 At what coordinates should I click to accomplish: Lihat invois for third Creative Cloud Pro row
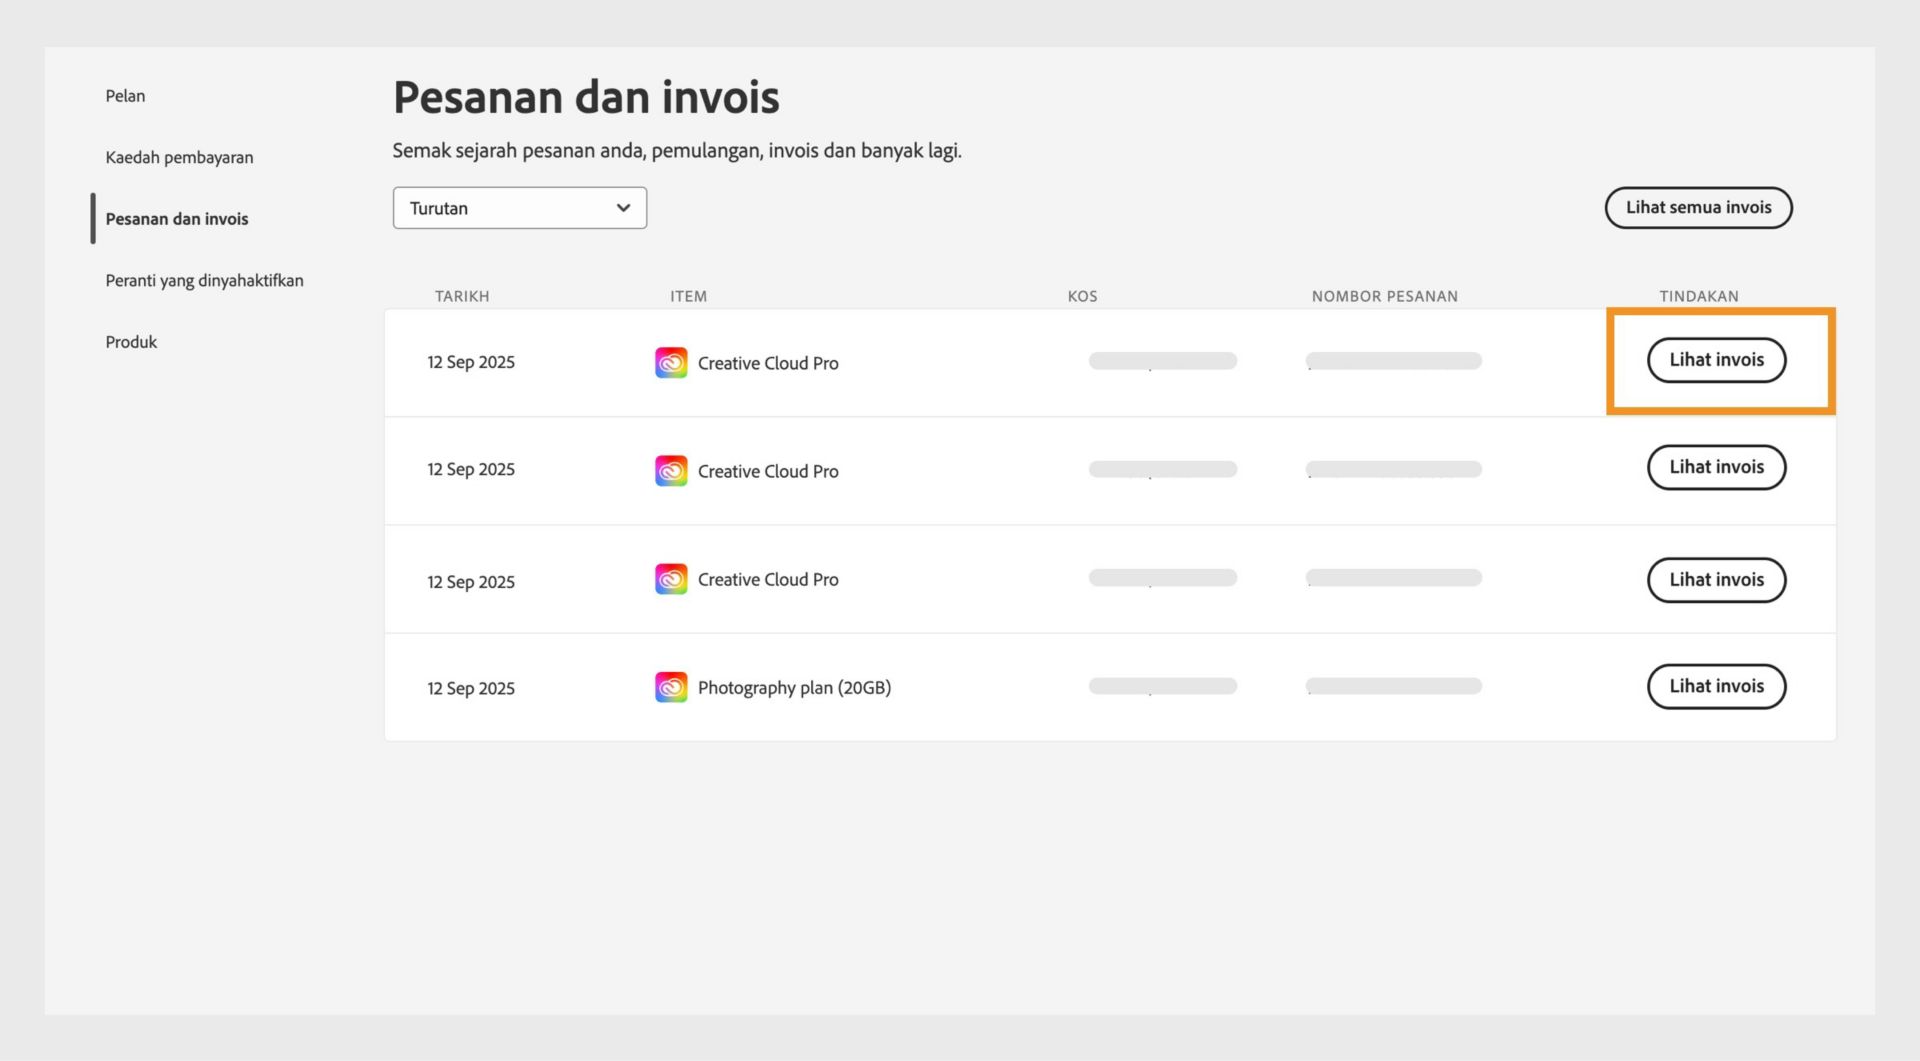[1716, 580]
